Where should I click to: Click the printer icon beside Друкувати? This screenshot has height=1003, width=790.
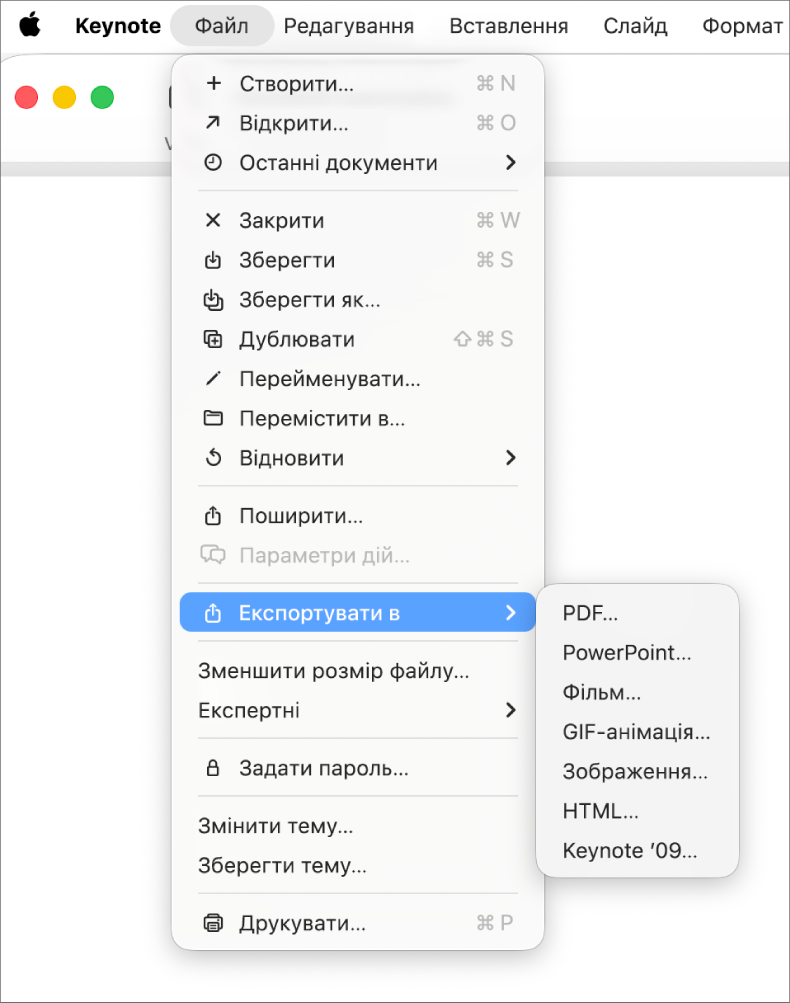point(213,923)
